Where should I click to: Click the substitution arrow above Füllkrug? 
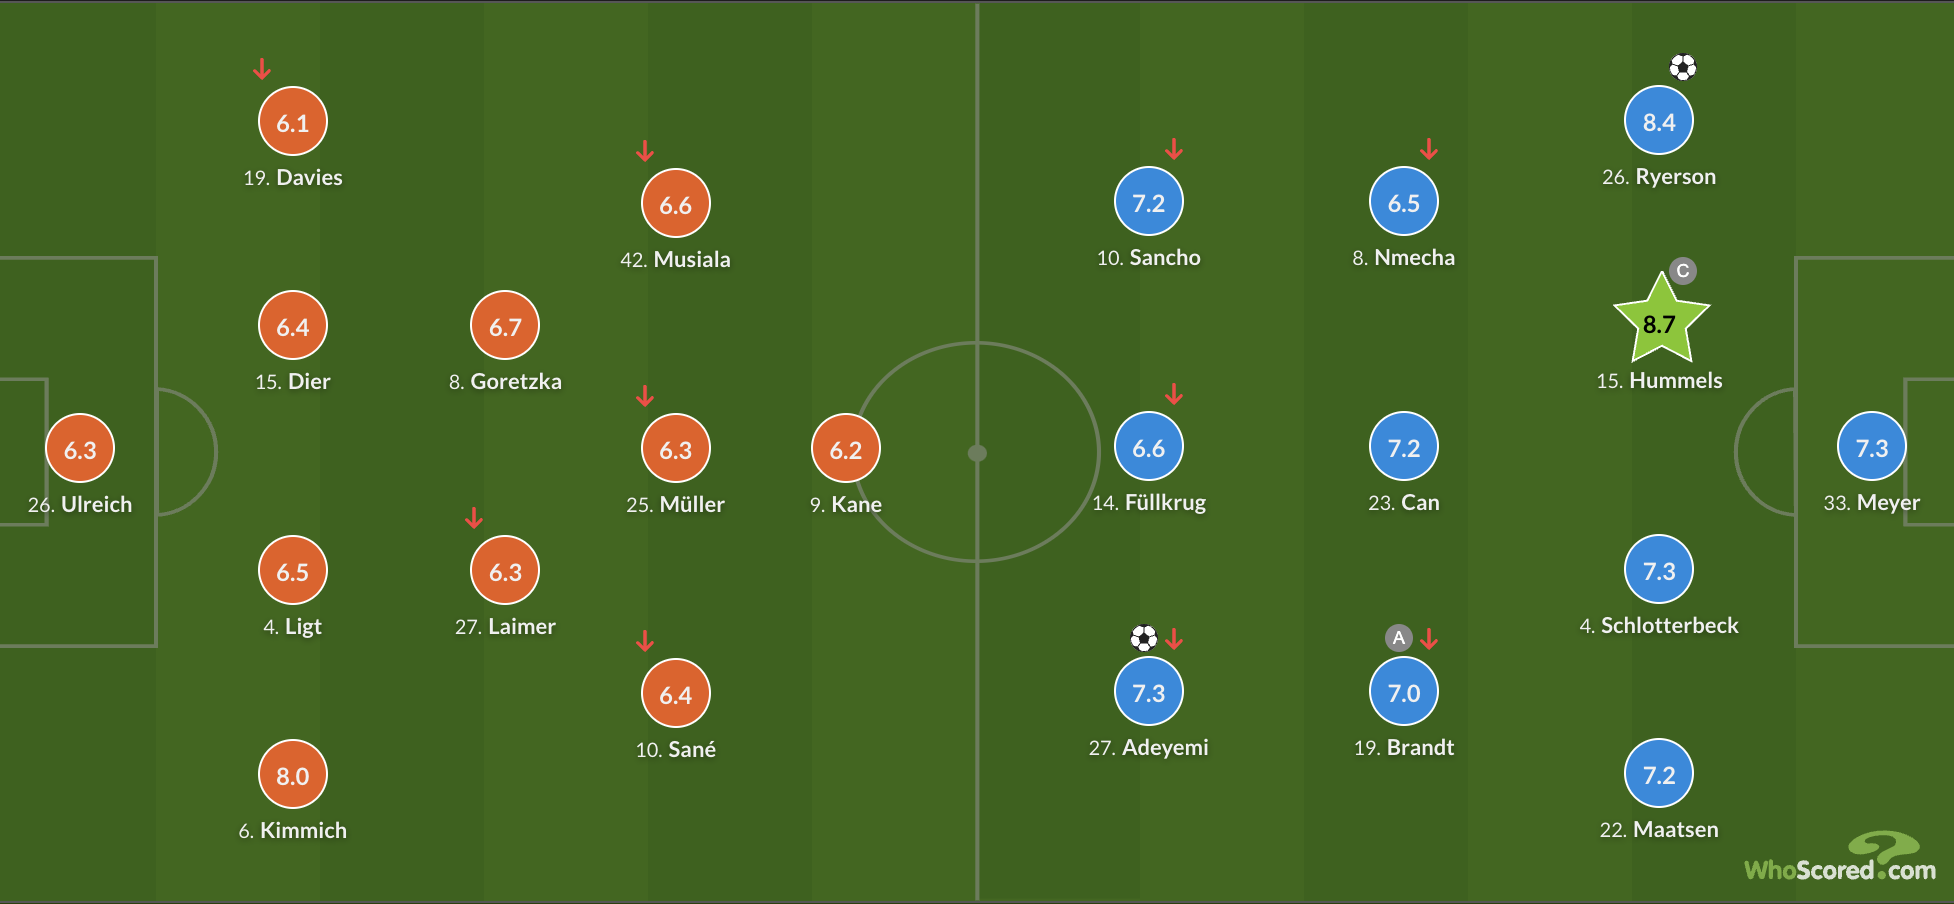tap(1174, 394)
